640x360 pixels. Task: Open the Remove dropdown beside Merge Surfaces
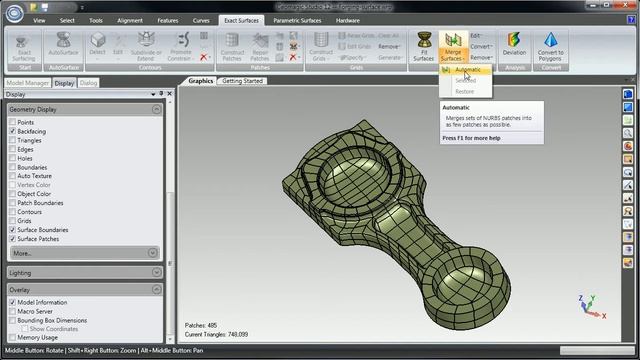tap(481, 58)
